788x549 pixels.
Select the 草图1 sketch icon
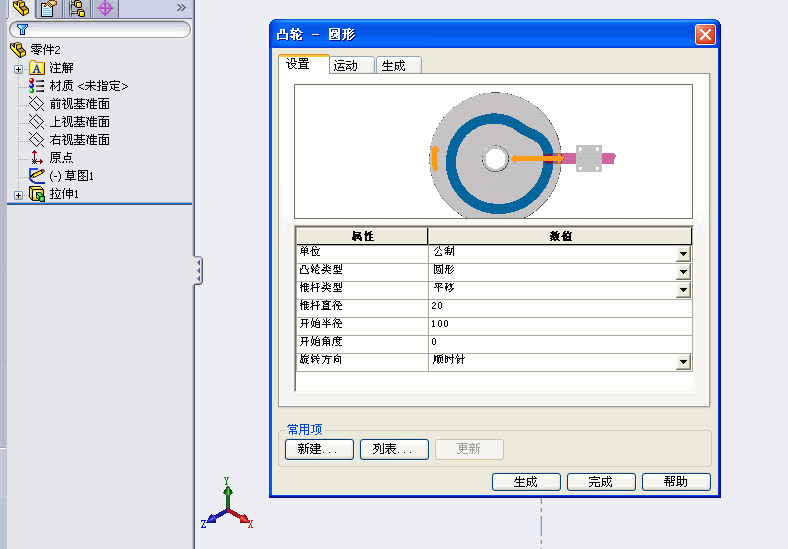point(37,175)
